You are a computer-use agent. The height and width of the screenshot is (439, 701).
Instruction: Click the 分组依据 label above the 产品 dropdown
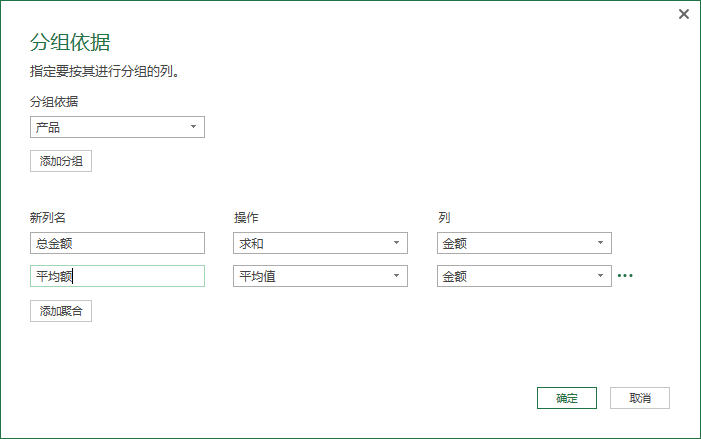tap(54, 101)
